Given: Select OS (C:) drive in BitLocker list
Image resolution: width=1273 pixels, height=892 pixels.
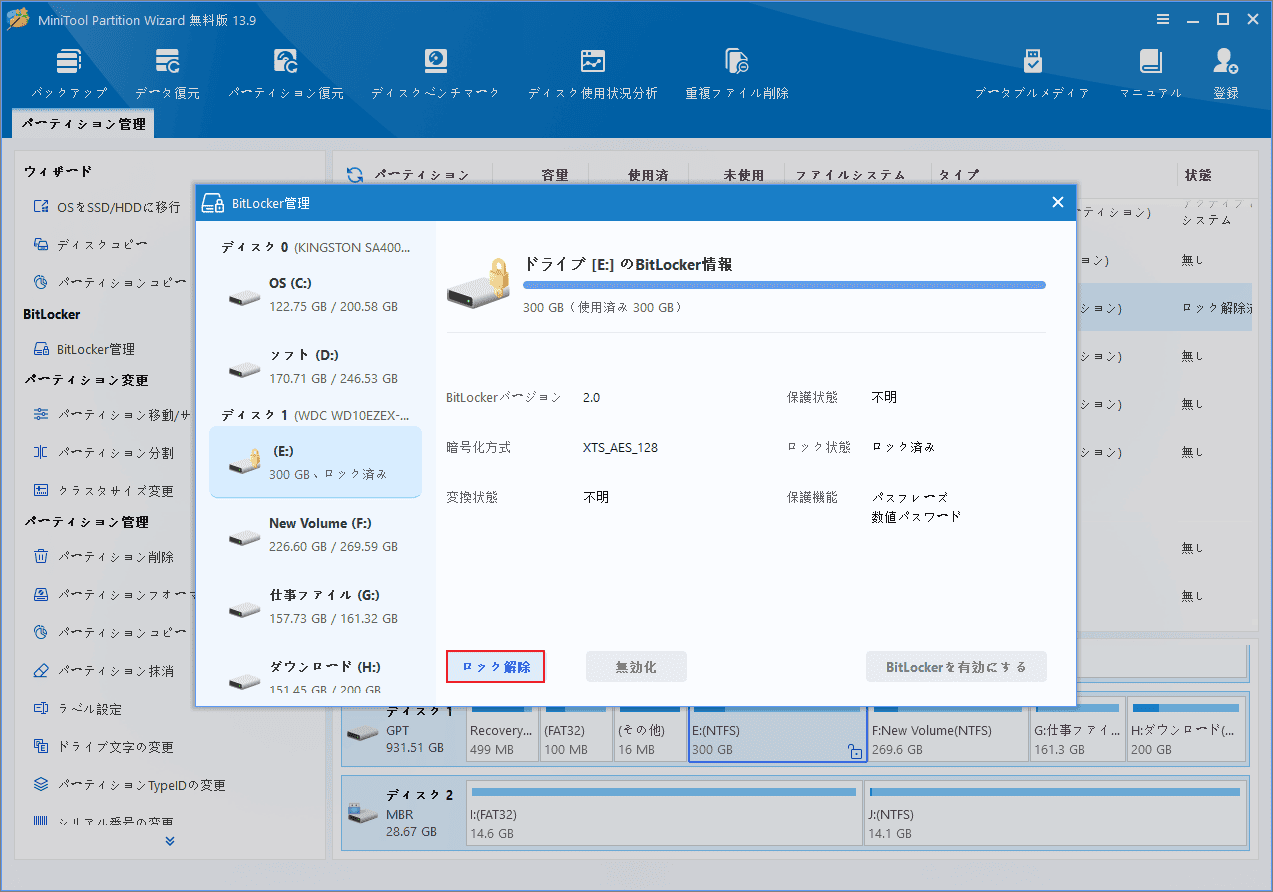Looking at the screenshot, I should coord(315,295).
